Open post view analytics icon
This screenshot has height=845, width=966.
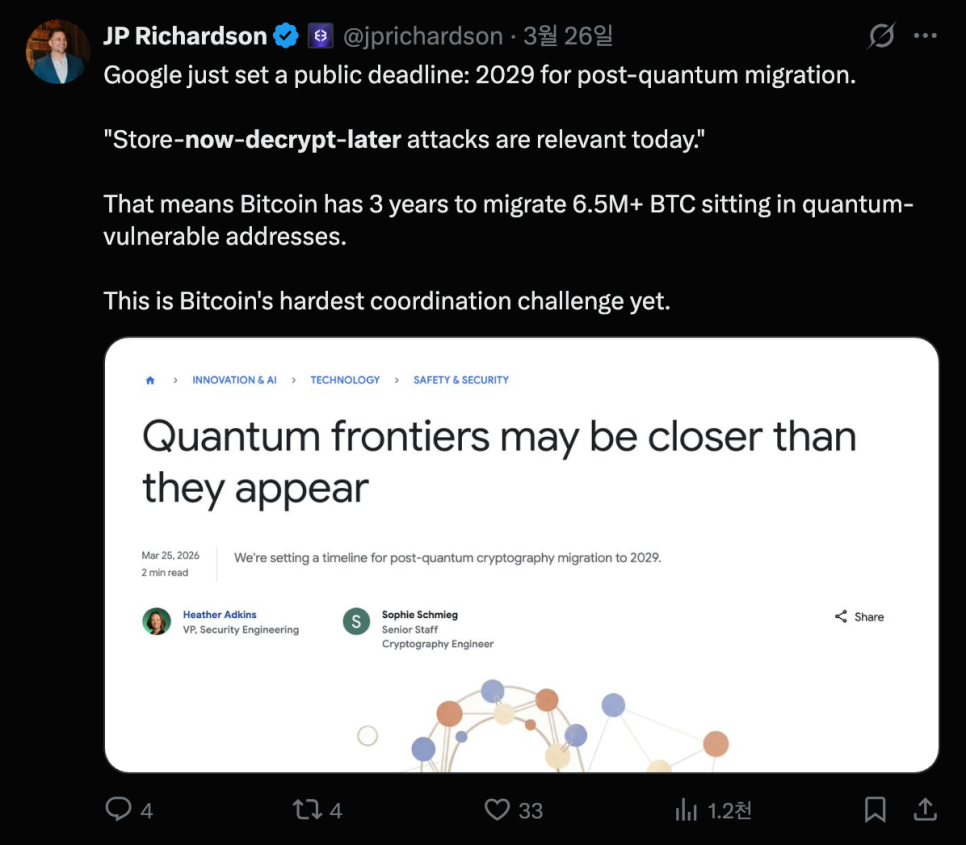(x=686, y=809)
